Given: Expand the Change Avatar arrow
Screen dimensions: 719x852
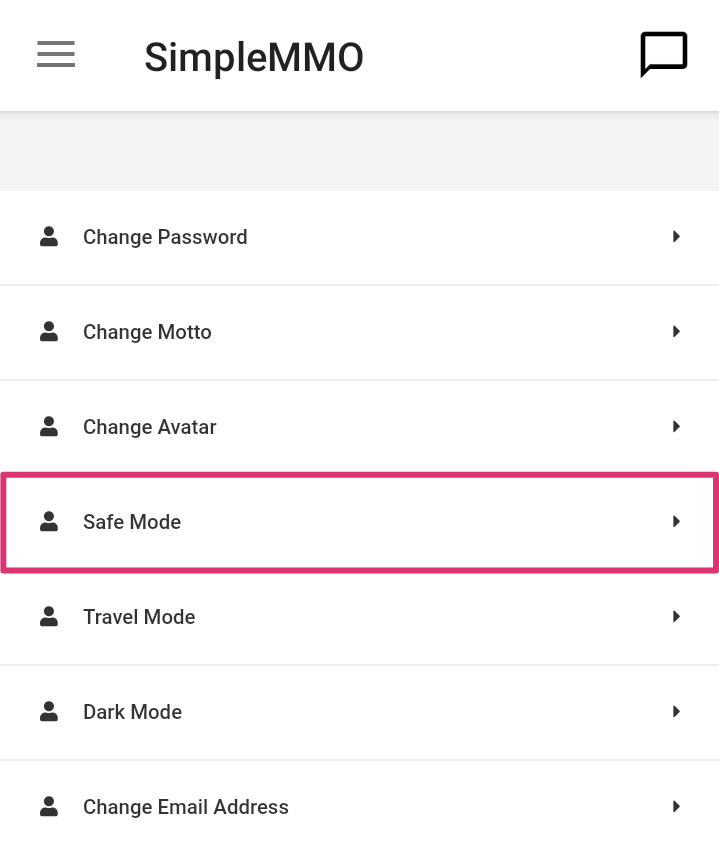Looking at the screenshot, I should pos(677,427).
